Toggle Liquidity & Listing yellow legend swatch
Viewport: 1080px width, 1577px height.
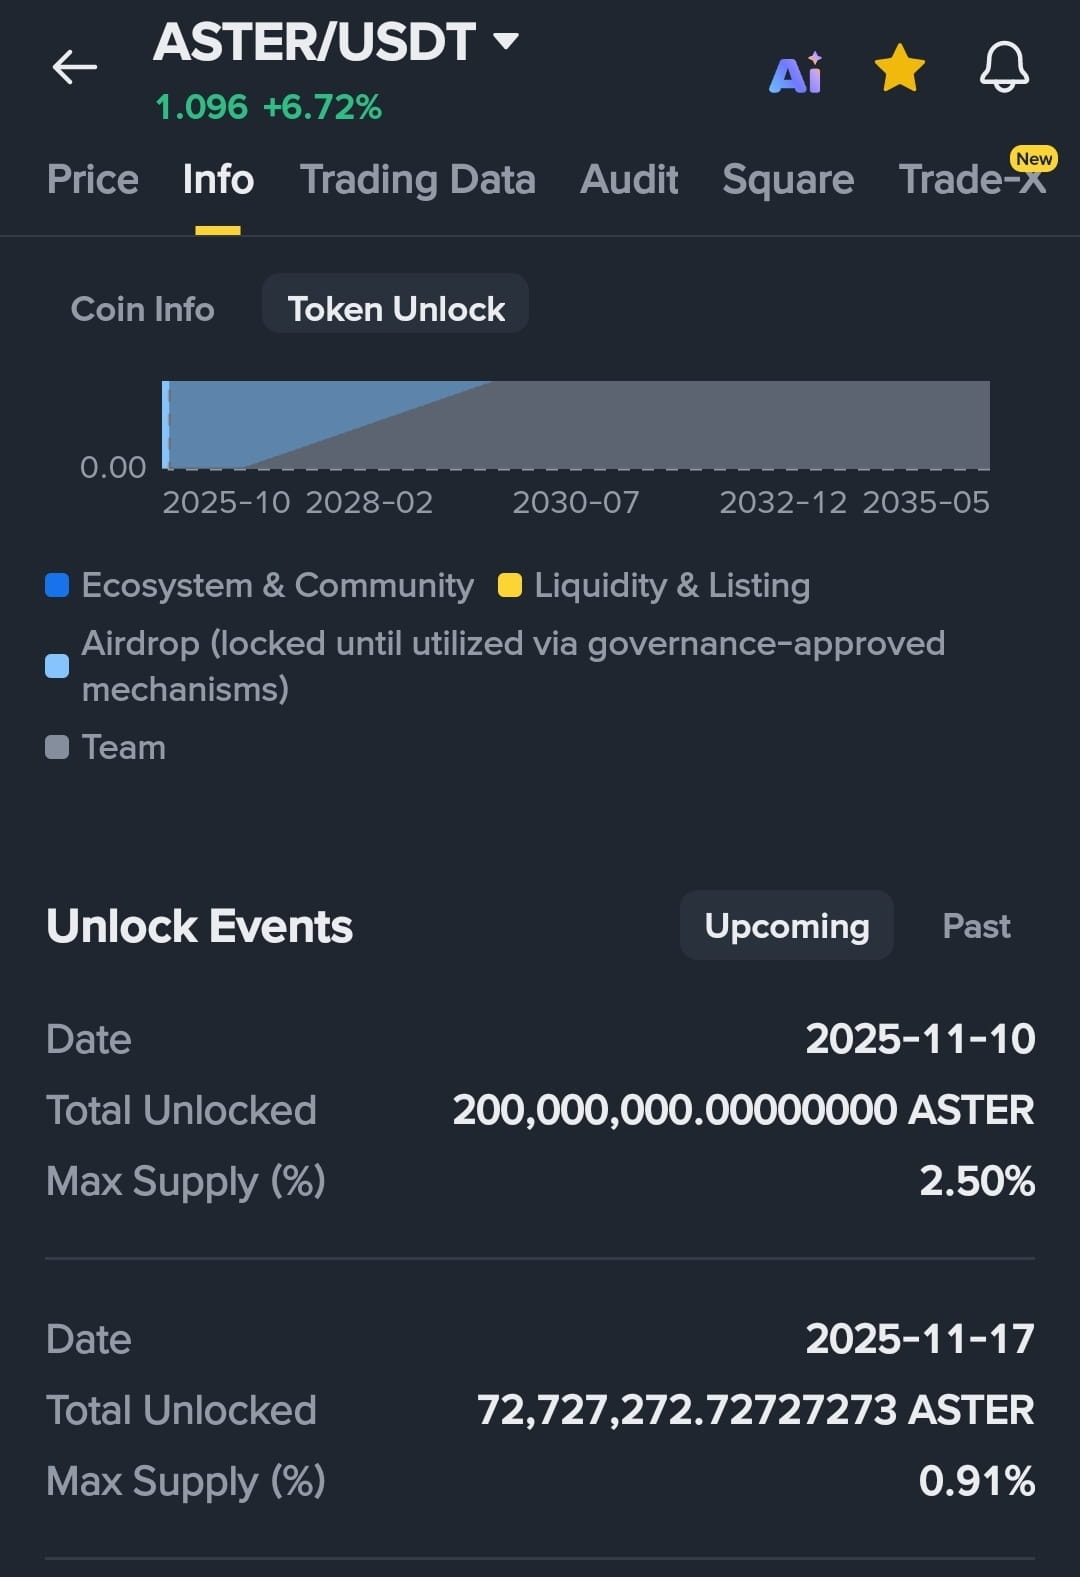click(x=510, y=585)
